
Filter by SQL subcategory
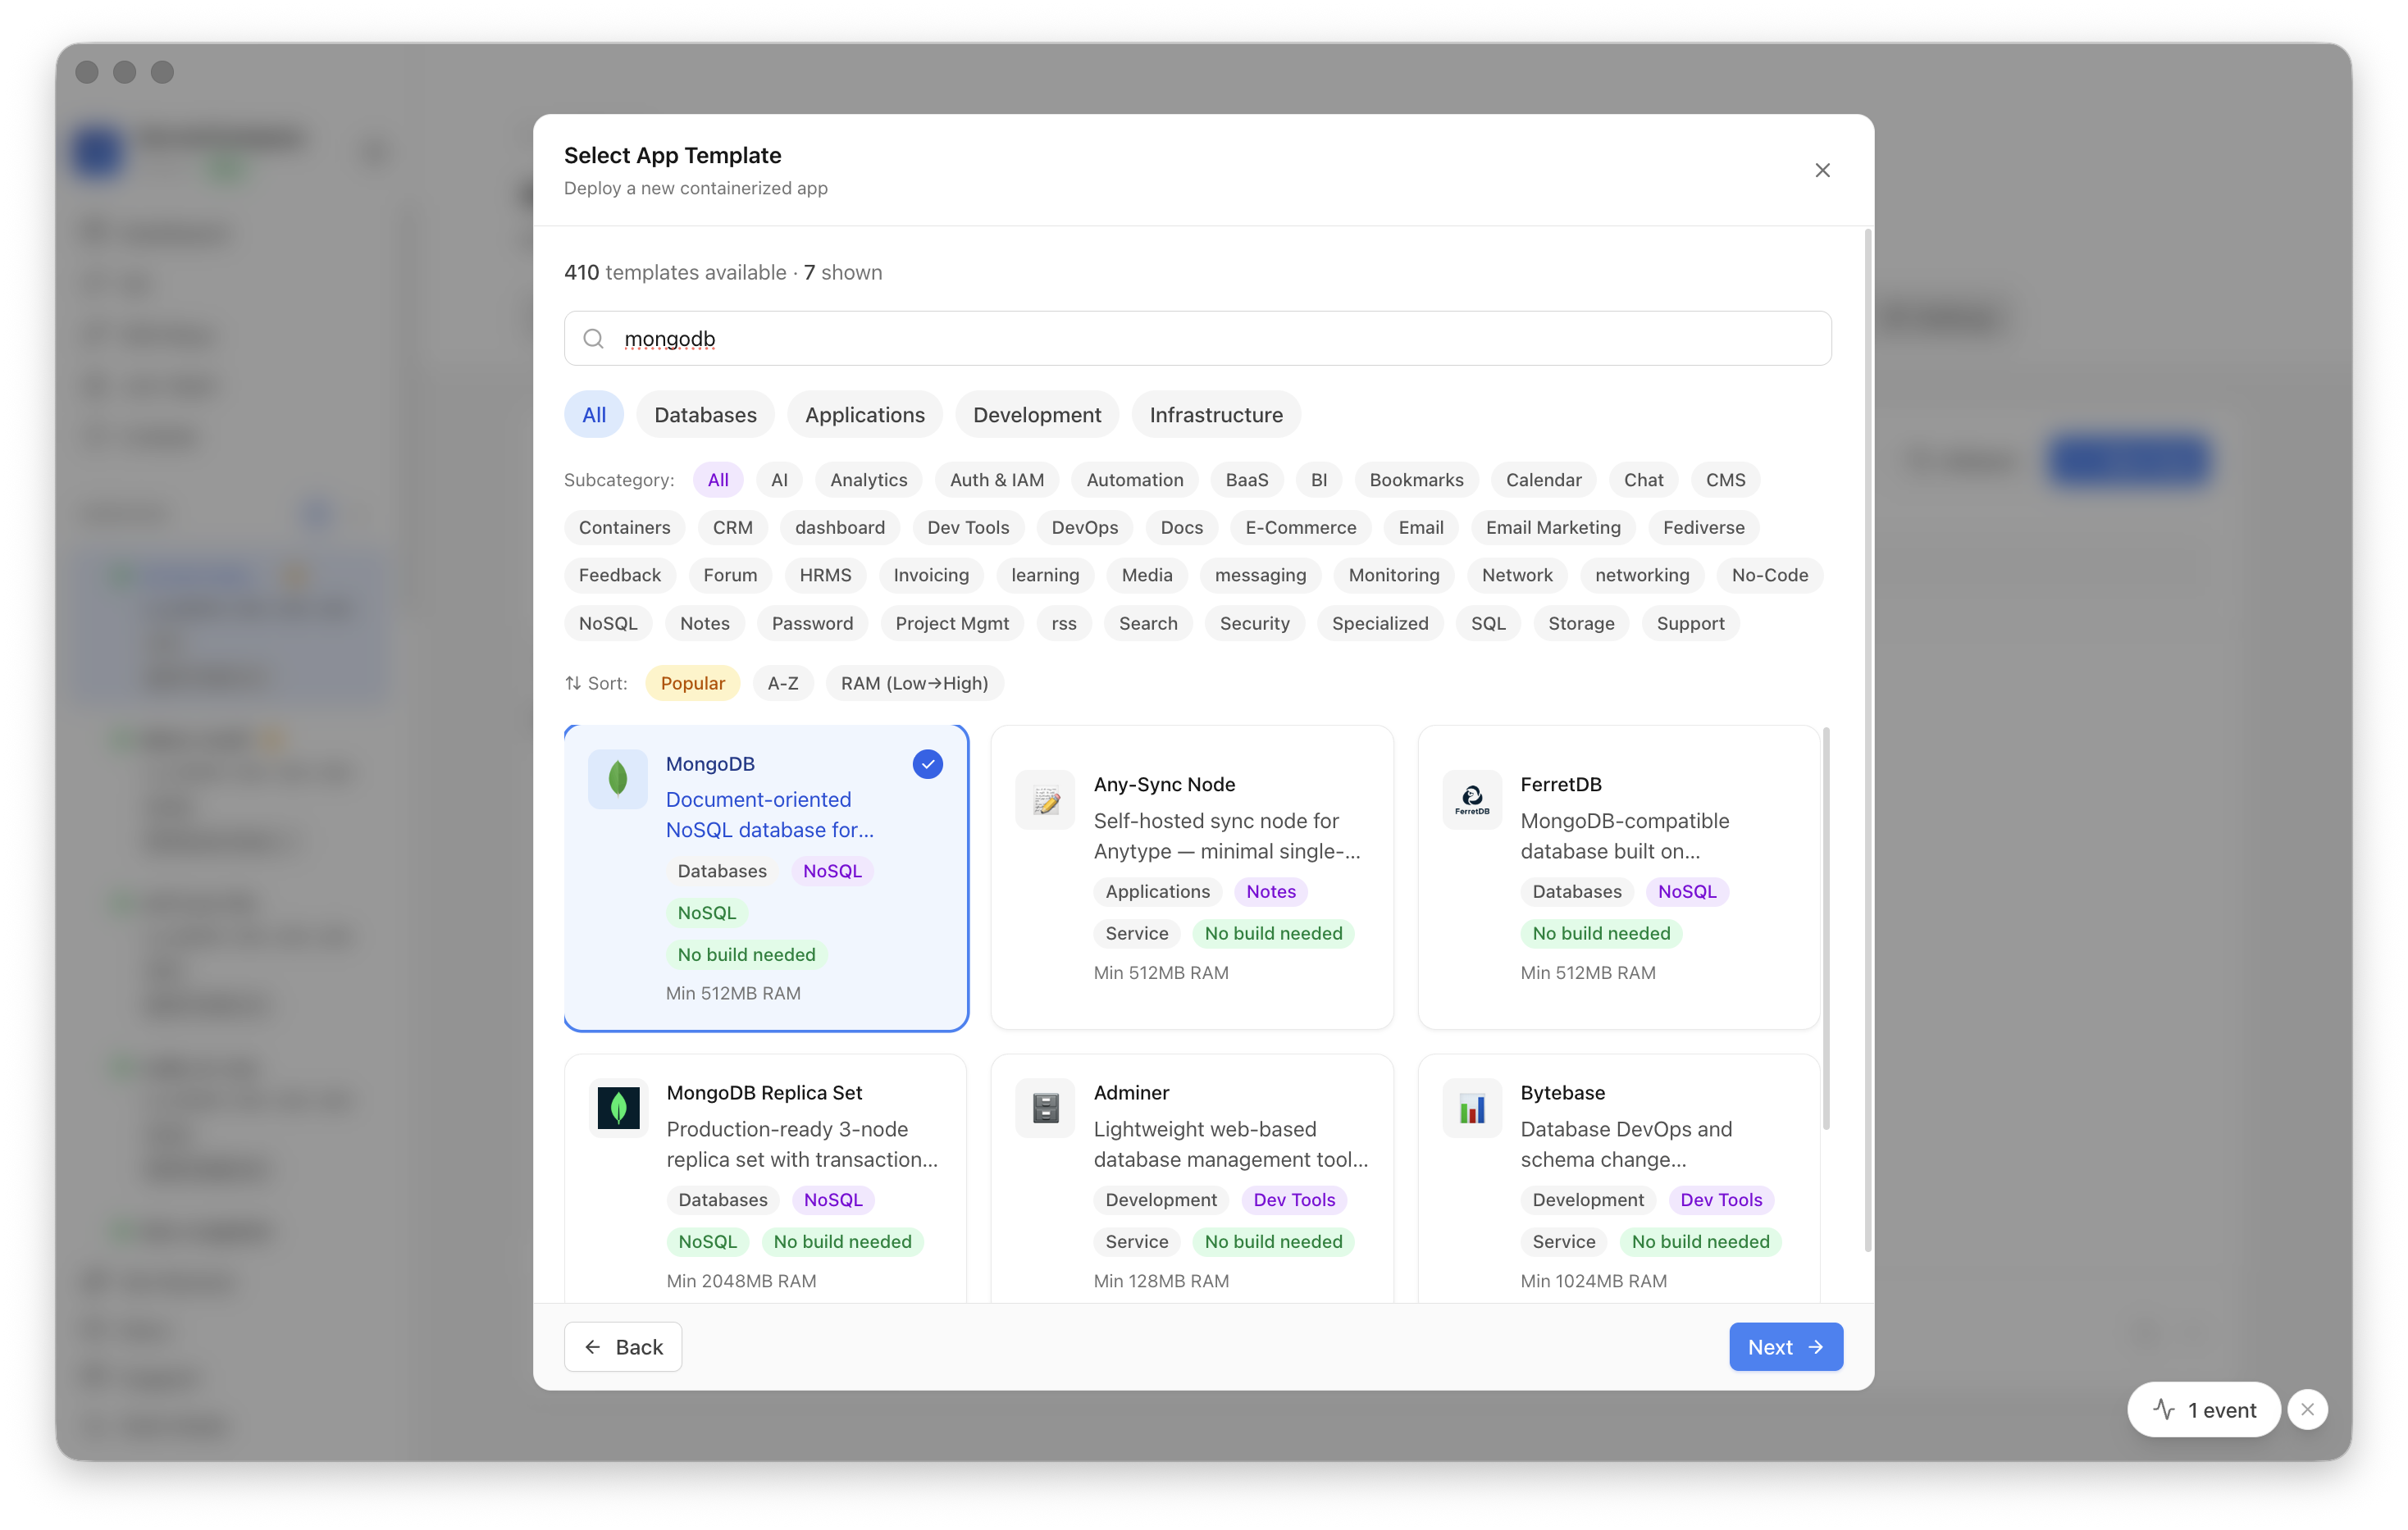(x=1487, y=623)
